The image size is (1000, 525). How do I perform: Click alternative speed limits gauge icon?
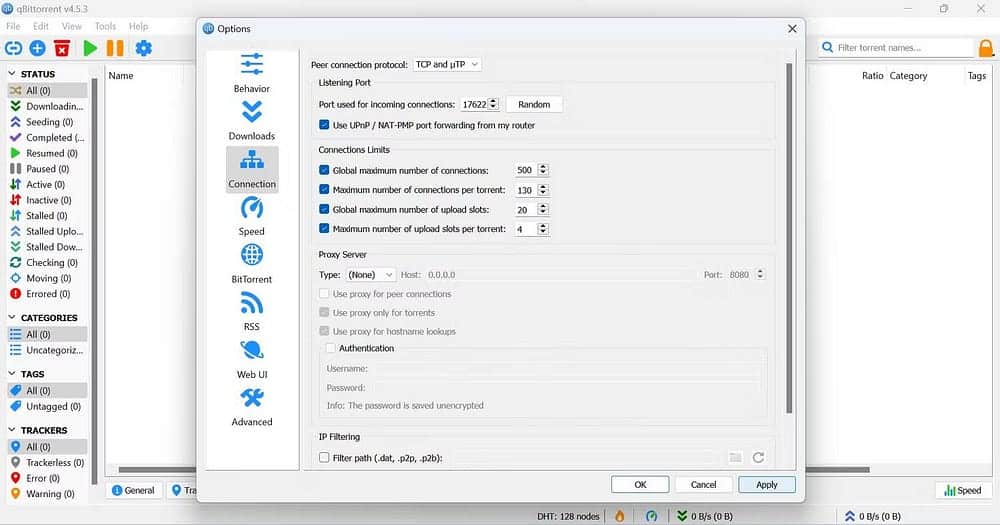[x=651, y=516]
